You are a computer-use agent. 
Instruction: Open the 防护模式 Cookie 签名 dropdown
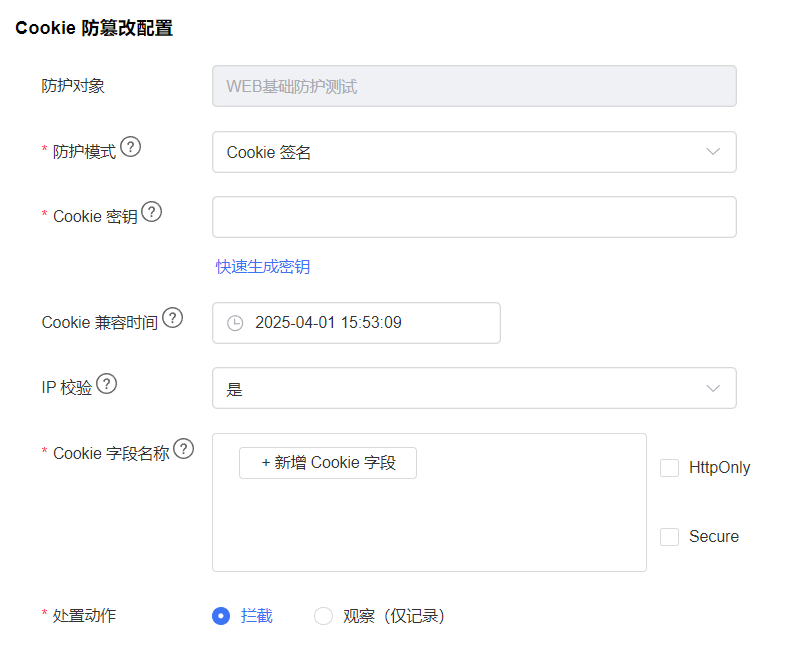474,152
